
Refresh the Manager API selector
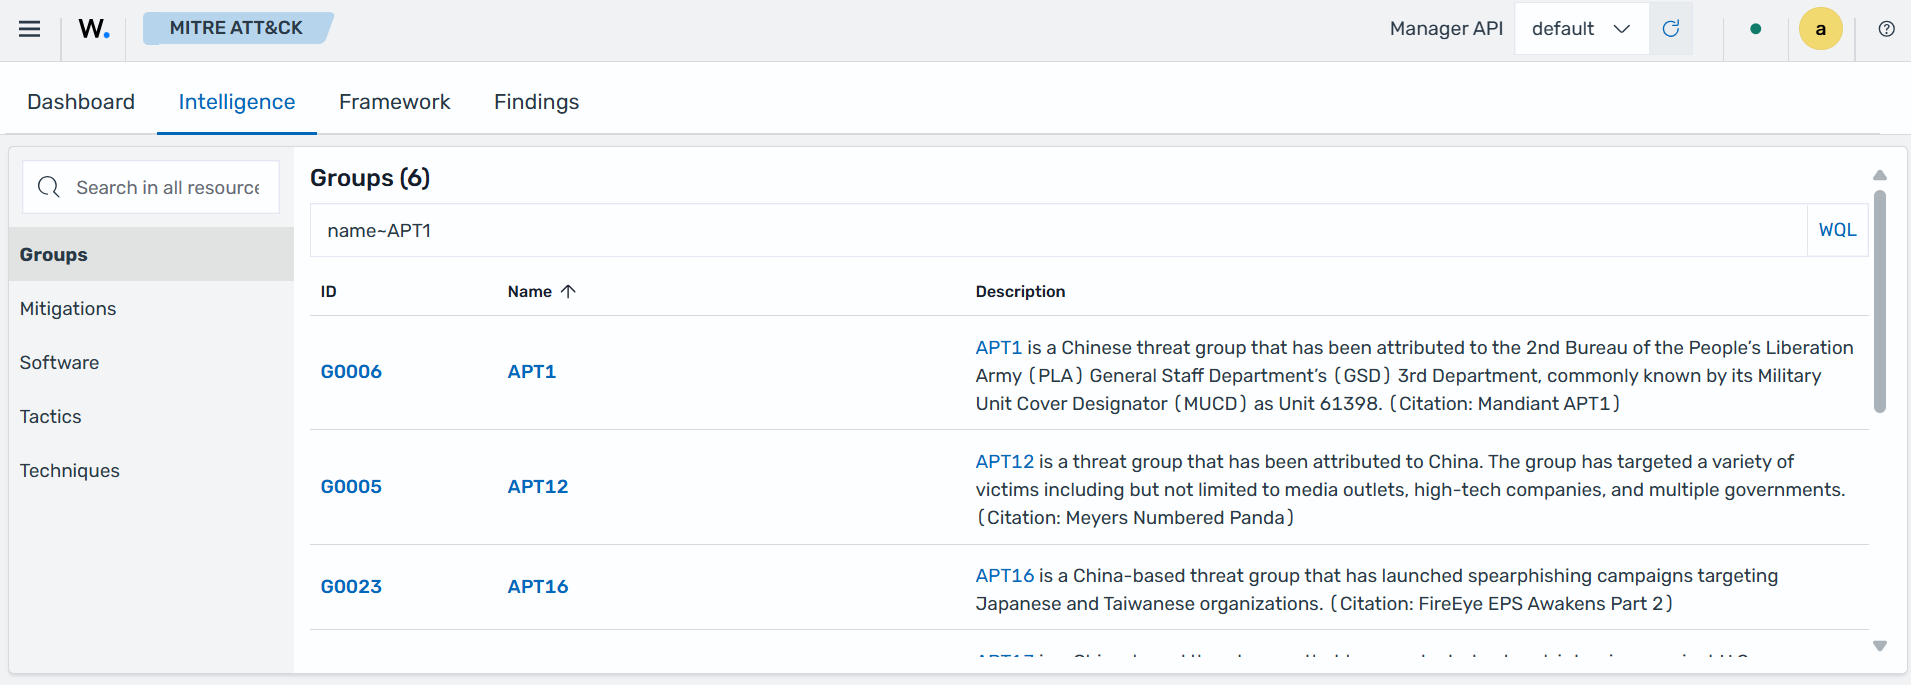tap(1670, 29)
